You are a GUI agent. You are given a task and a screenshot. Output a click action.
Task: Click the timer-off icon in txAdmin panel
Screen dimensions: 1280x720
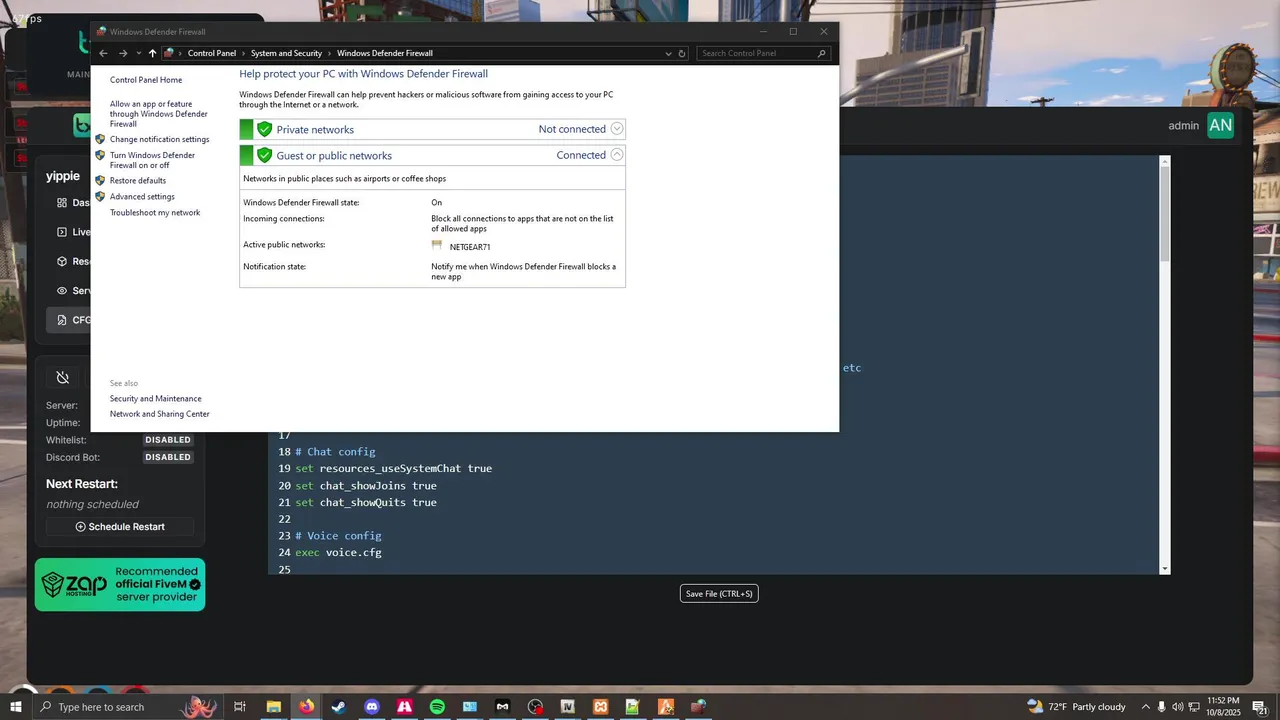click(x=62, y=377)
